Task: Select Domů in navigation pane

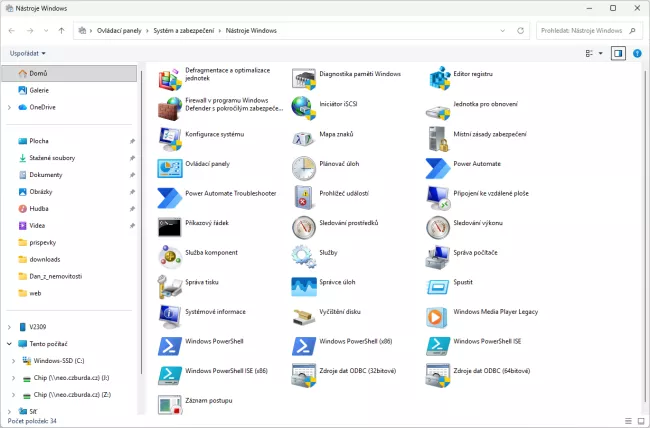Action: (69, 73)
